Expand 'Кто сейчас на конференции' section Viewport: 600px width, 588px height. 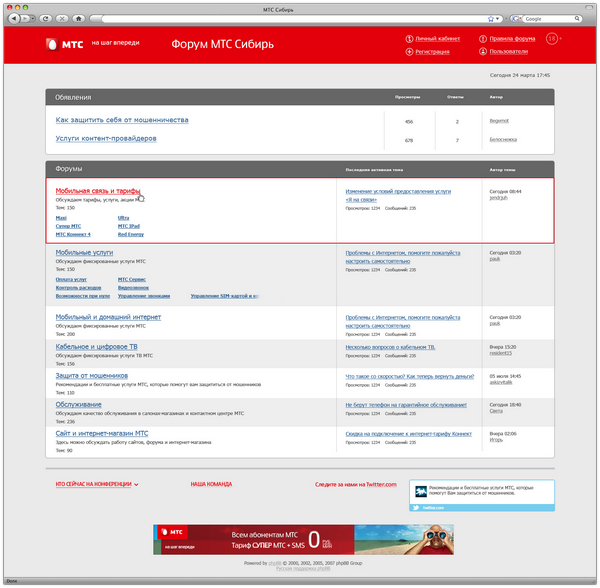tap(97, 484)
